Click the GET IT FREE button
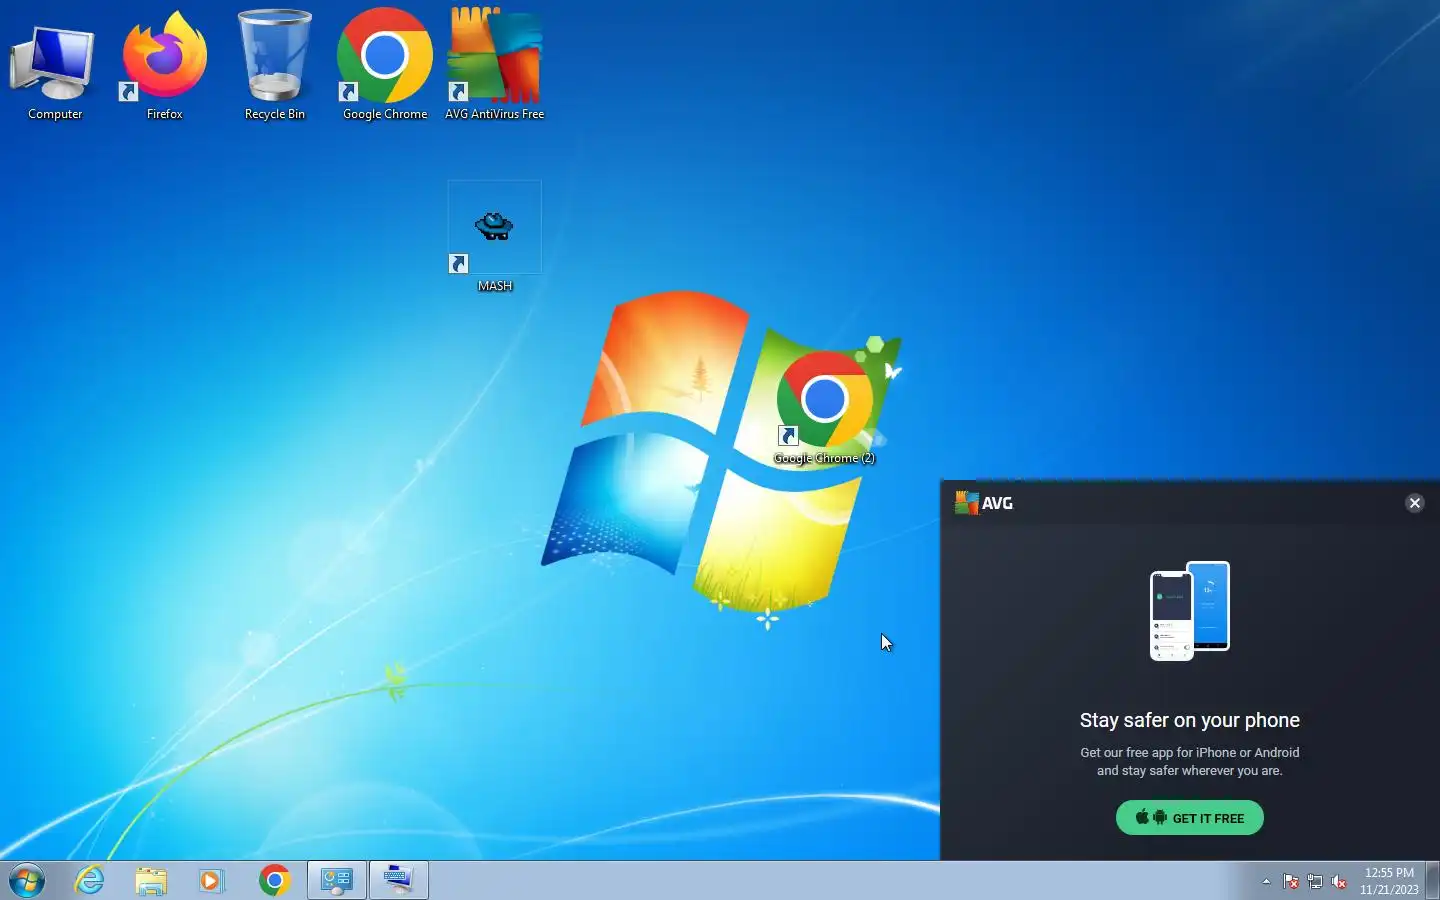This screenshot has width=1440, height=900. (x=1190, y=818)
